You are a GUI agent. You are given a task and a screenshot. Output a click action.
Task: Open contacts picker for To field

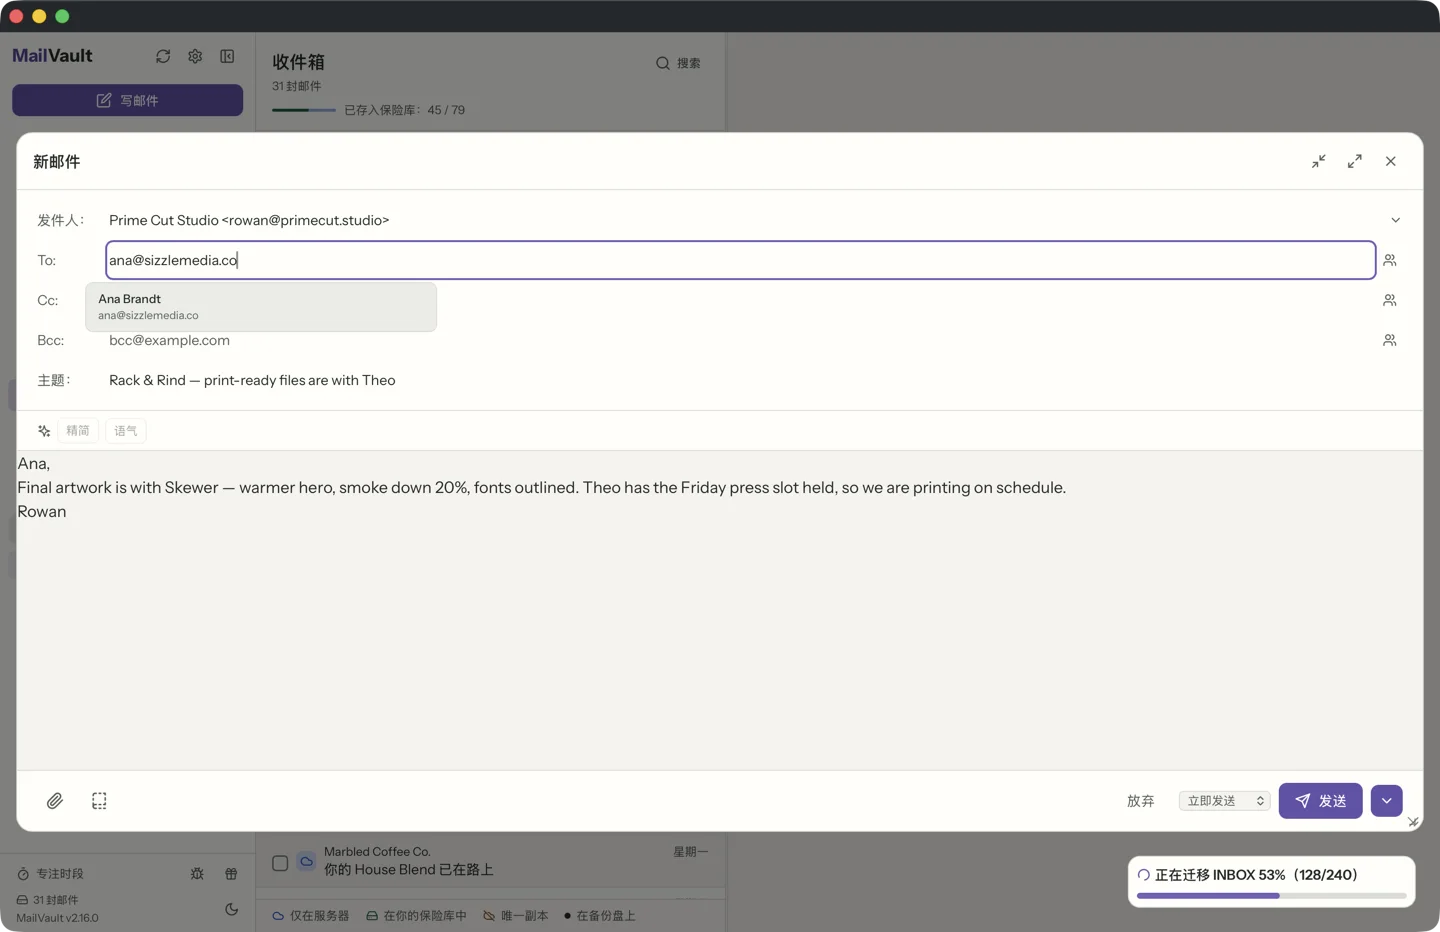coord(1390,260)
